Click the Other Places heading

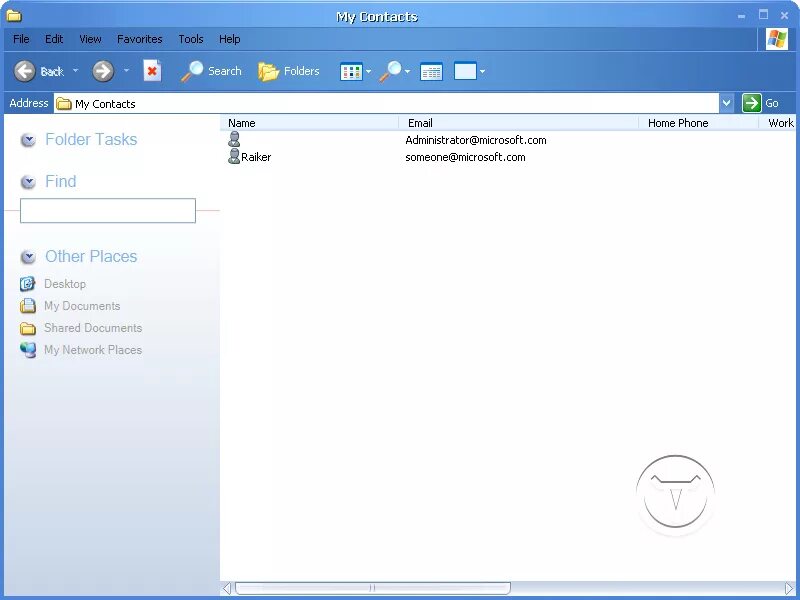91,256
